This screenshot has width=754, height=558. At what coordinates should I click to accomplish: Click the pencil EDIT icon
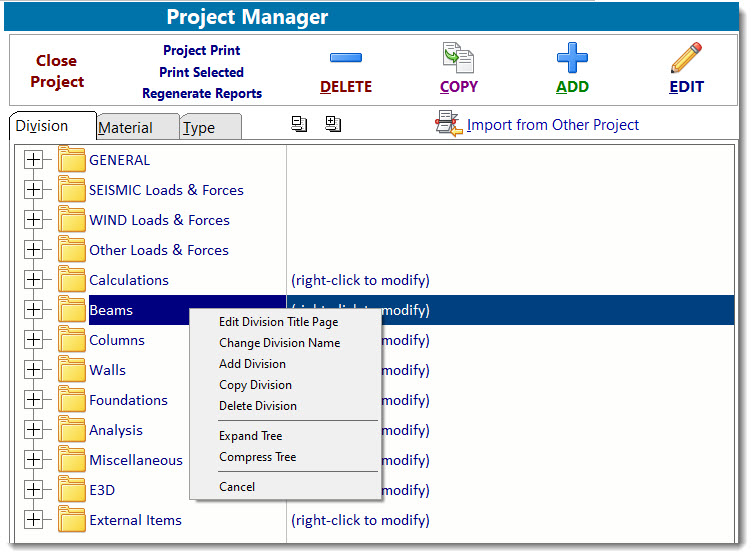pos(686,58)
